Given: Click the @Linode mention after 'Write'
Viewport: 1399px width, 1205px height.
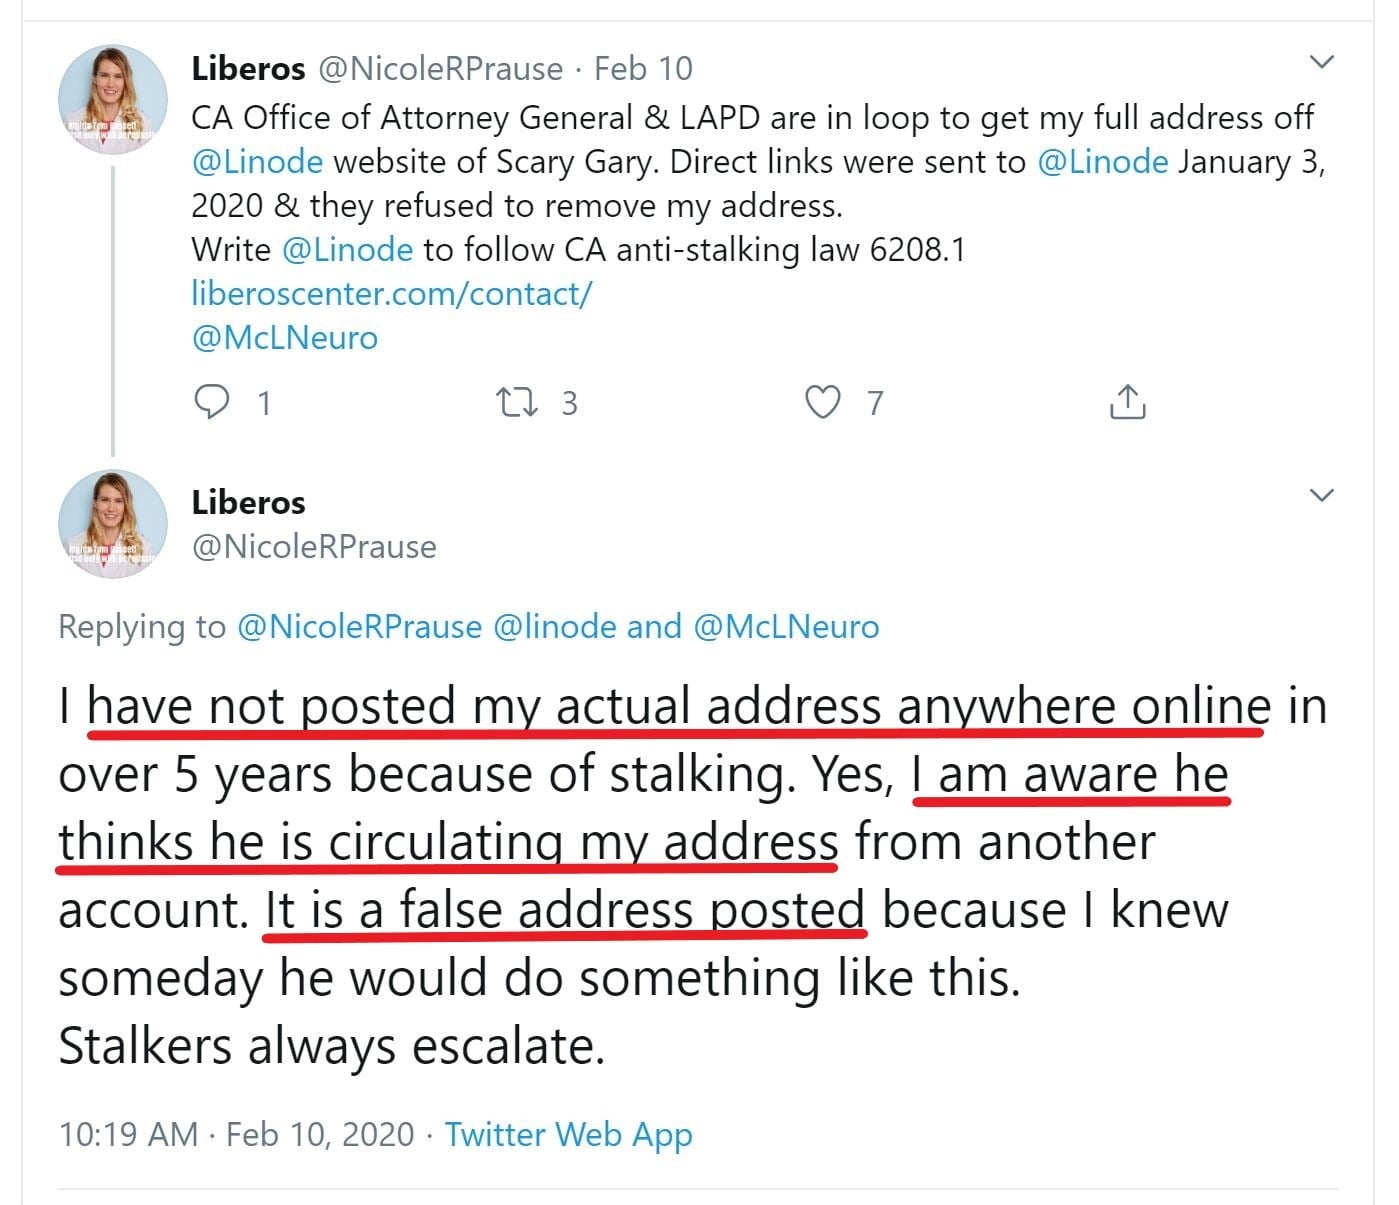Looking at the screenshot, I should point(347,249).
